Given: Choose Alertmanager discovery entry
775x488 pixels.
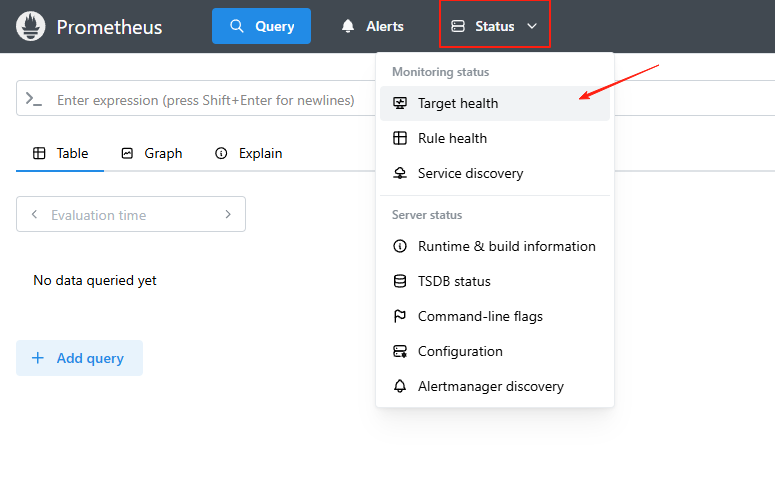Looking at the screenshot, I should click(495, 386).
